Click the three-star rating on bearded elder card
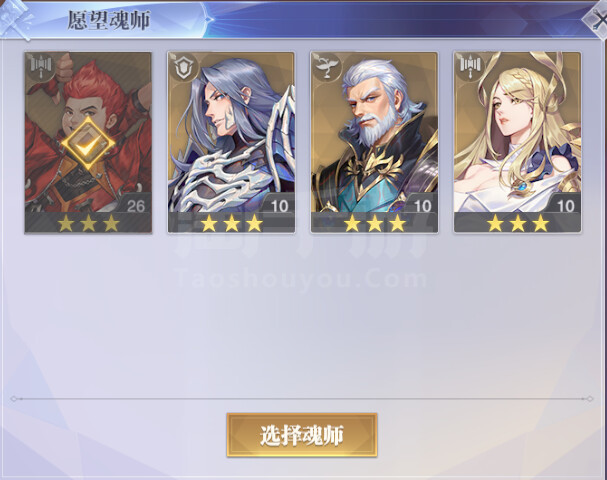607x480 pixels. [374, 223]
